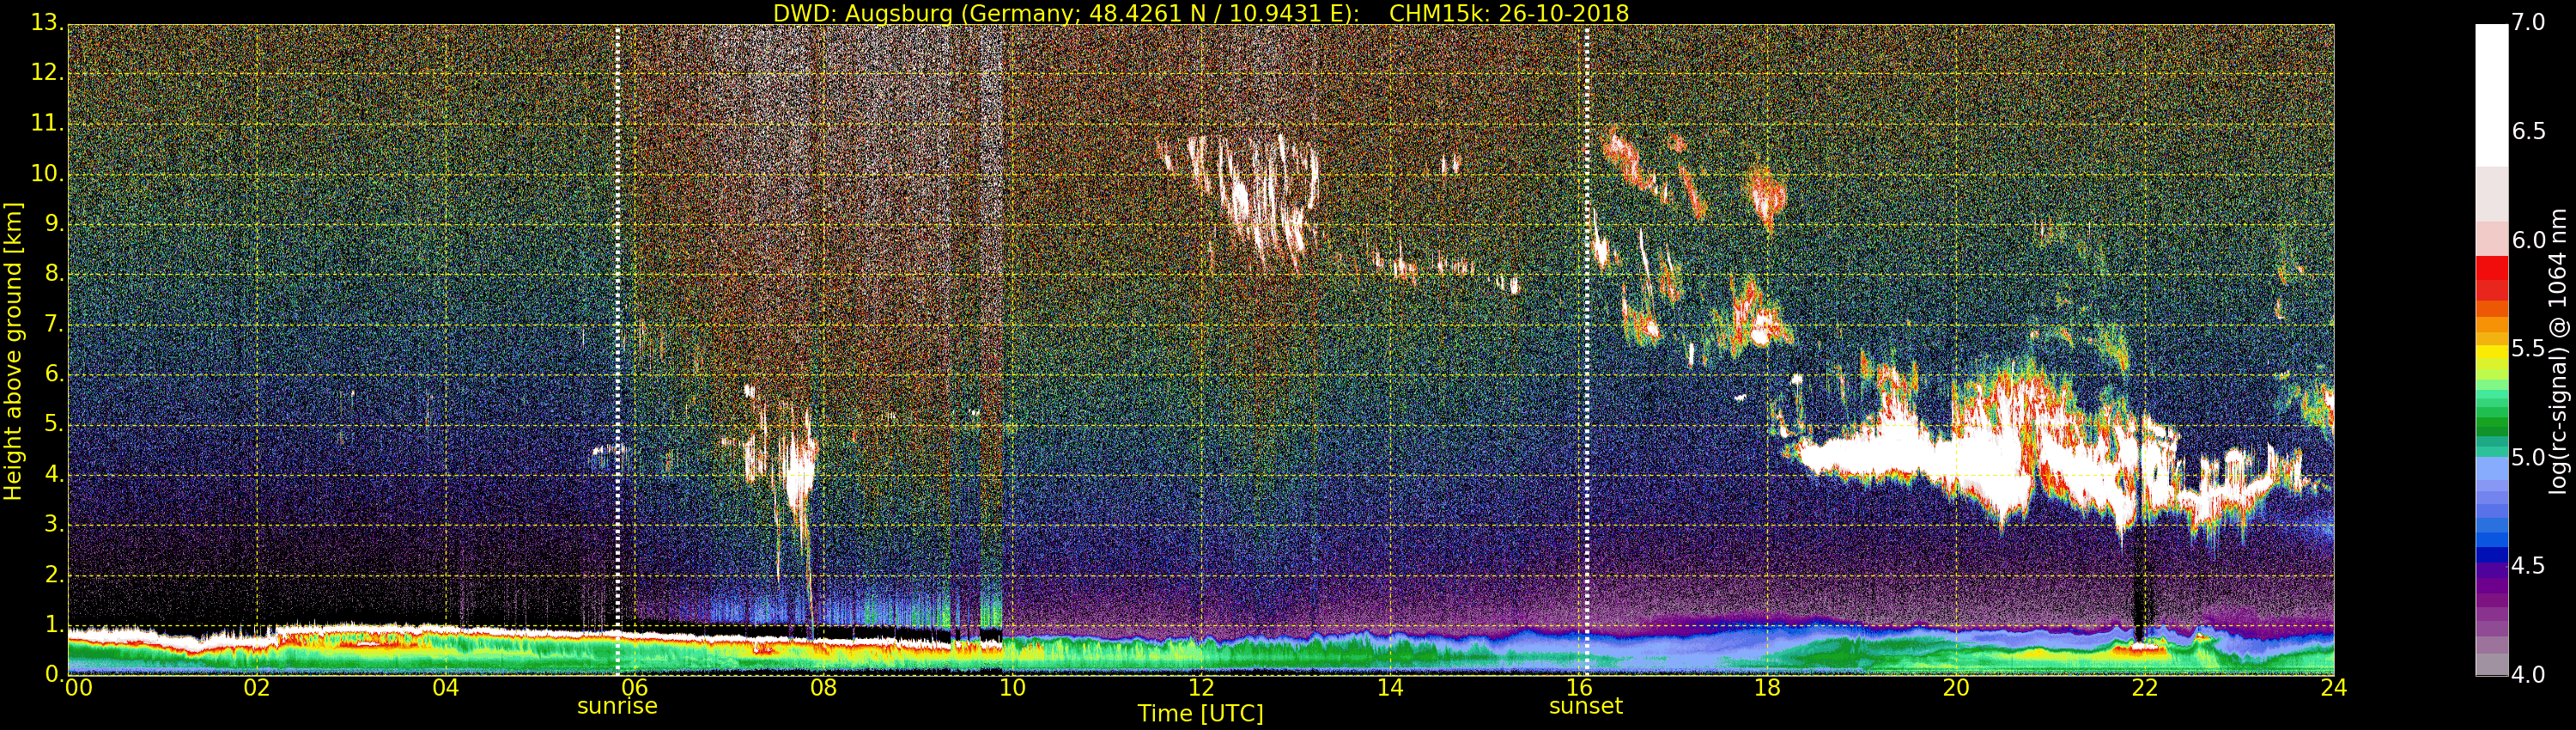Click the colorbar value label '6.0'

point(2529,240)
